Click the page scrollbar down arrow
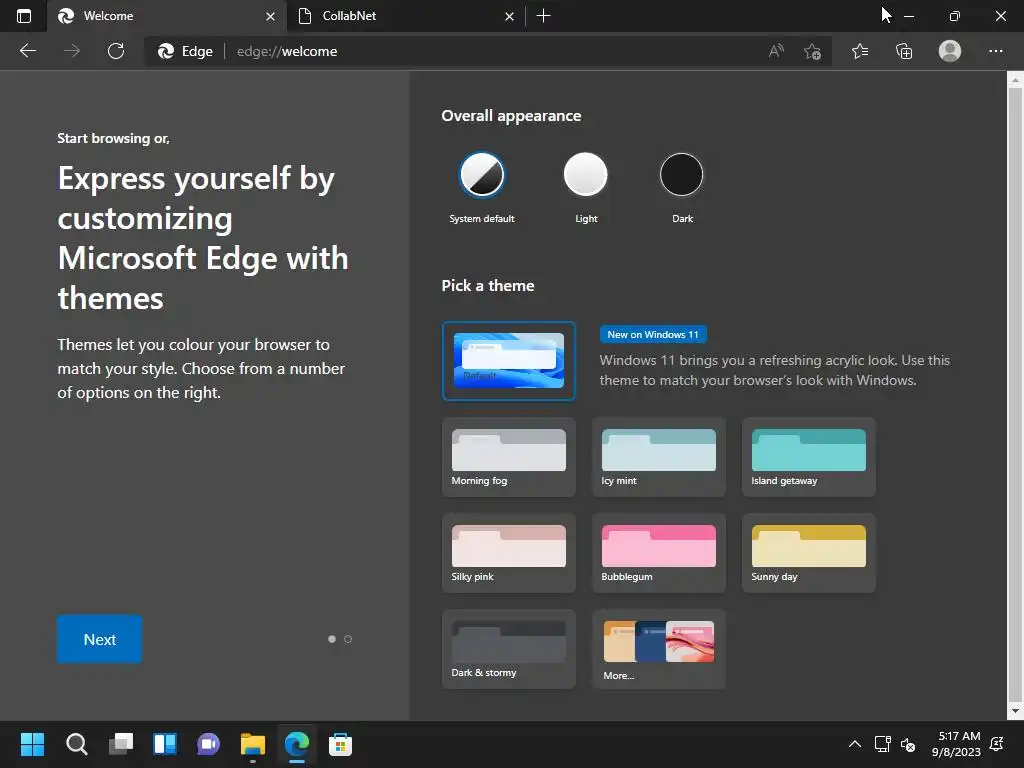Viewport: 1024px width, 768px height. tap(1014, 711)
